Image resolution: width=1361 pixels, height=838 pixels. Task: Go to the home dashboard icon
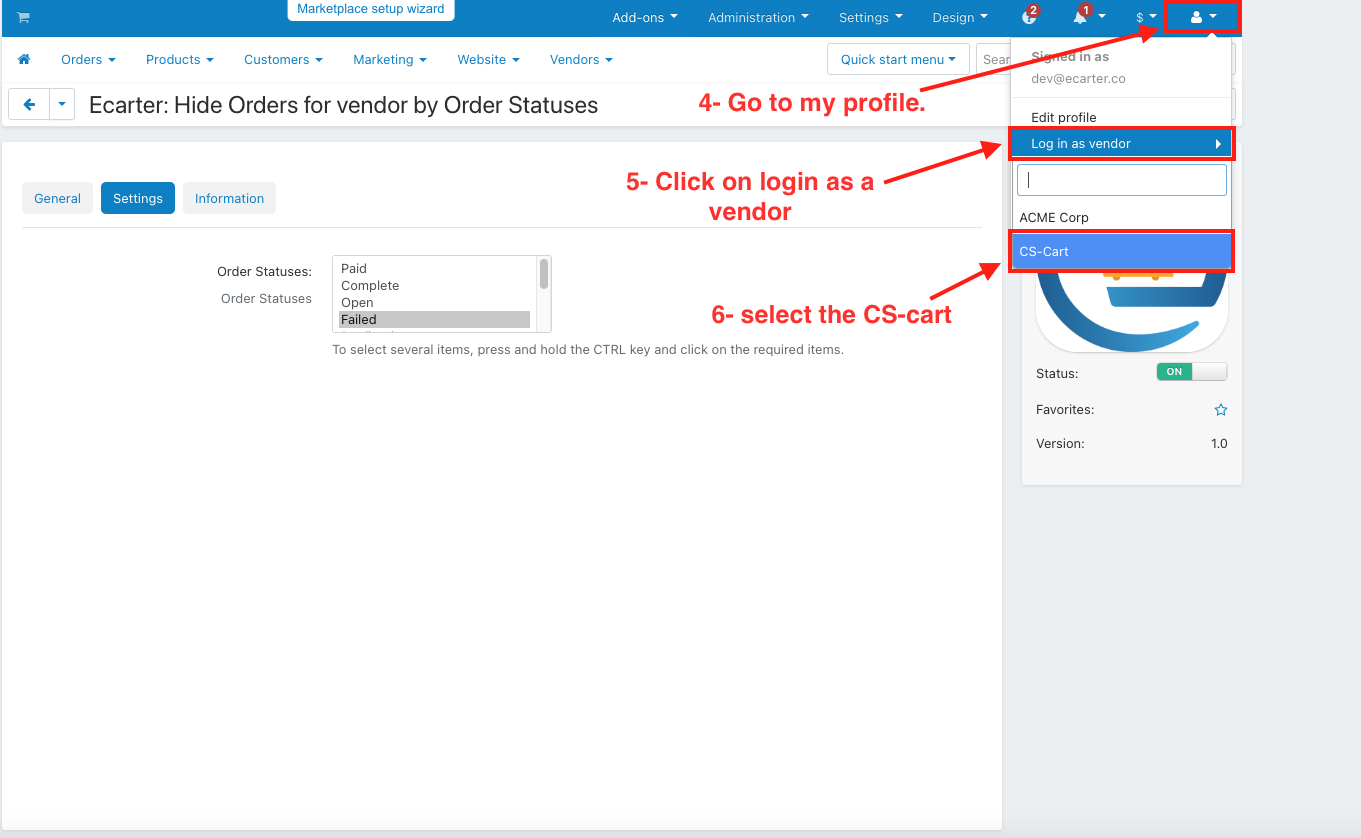[24, 60]
